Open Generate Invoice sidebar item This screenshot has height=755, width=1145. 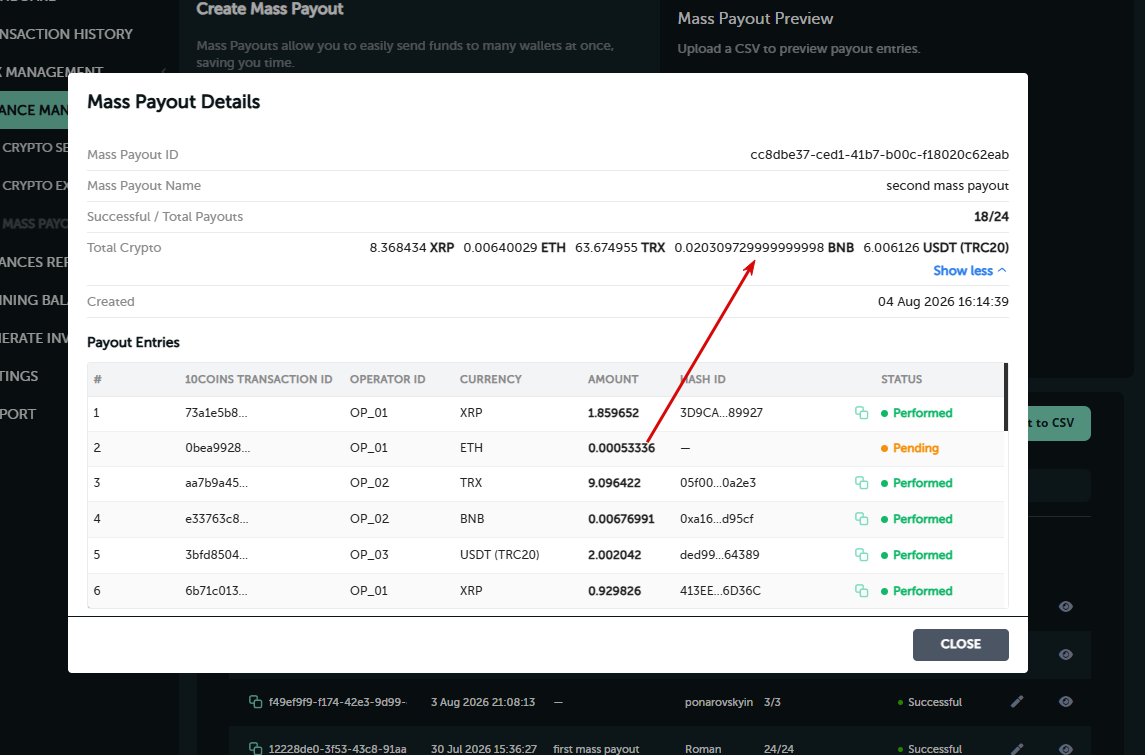pyautogui.click(x=34, y=338)
